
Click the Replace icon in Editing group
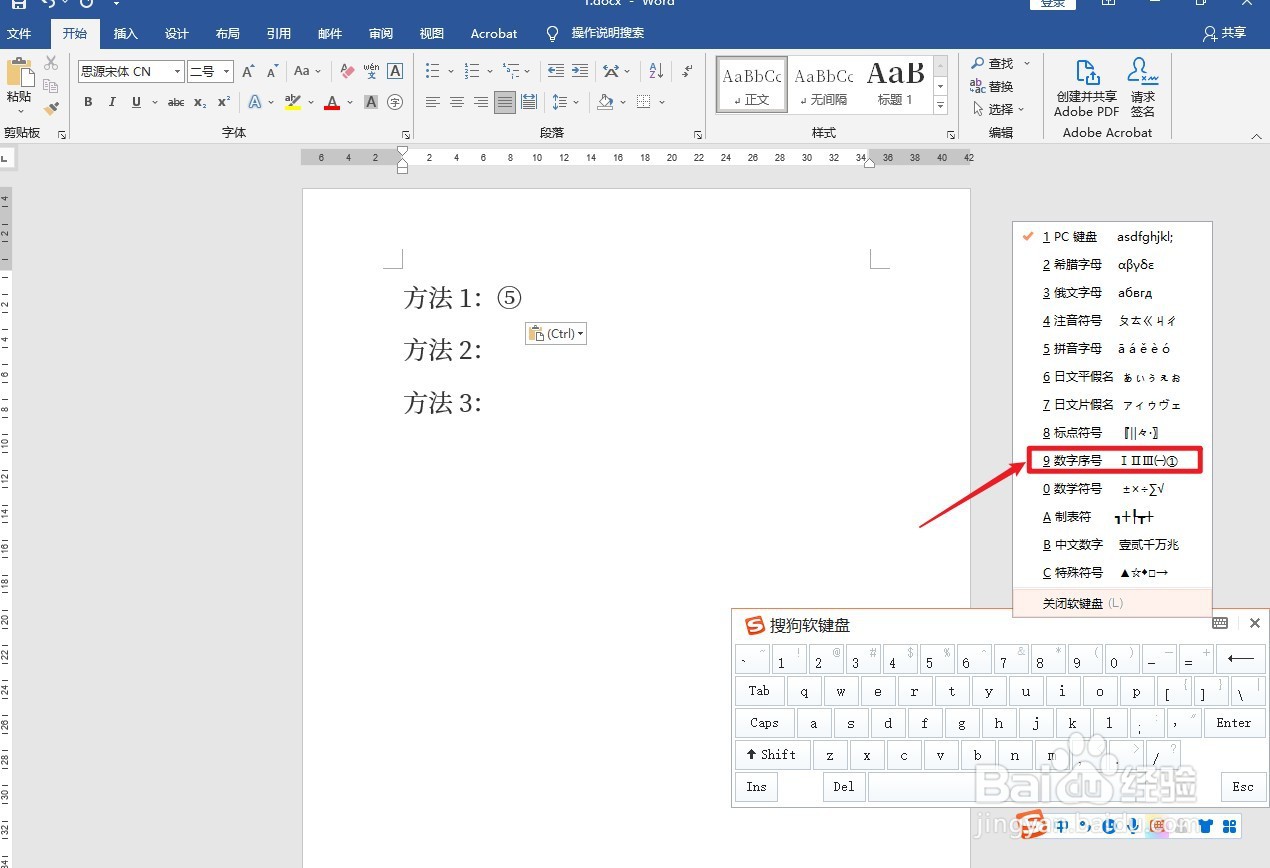click(992, 86)
